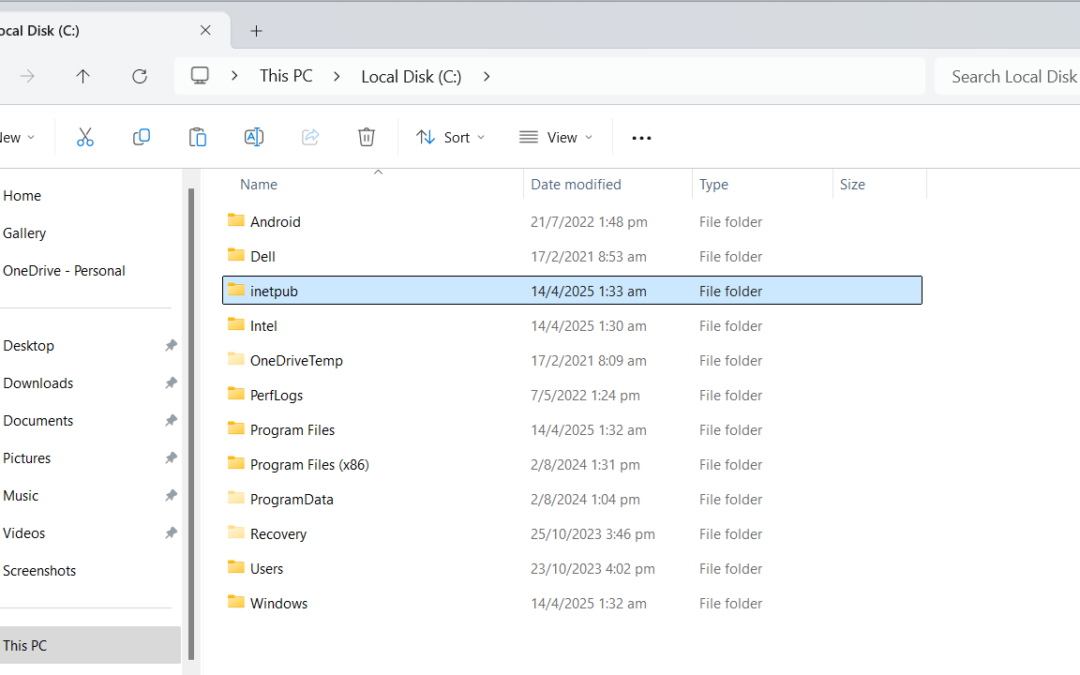The image size is (1080, 675).
Task: Expand the chevron after Local Disk (C:)
Action: [x=486, y=76]
